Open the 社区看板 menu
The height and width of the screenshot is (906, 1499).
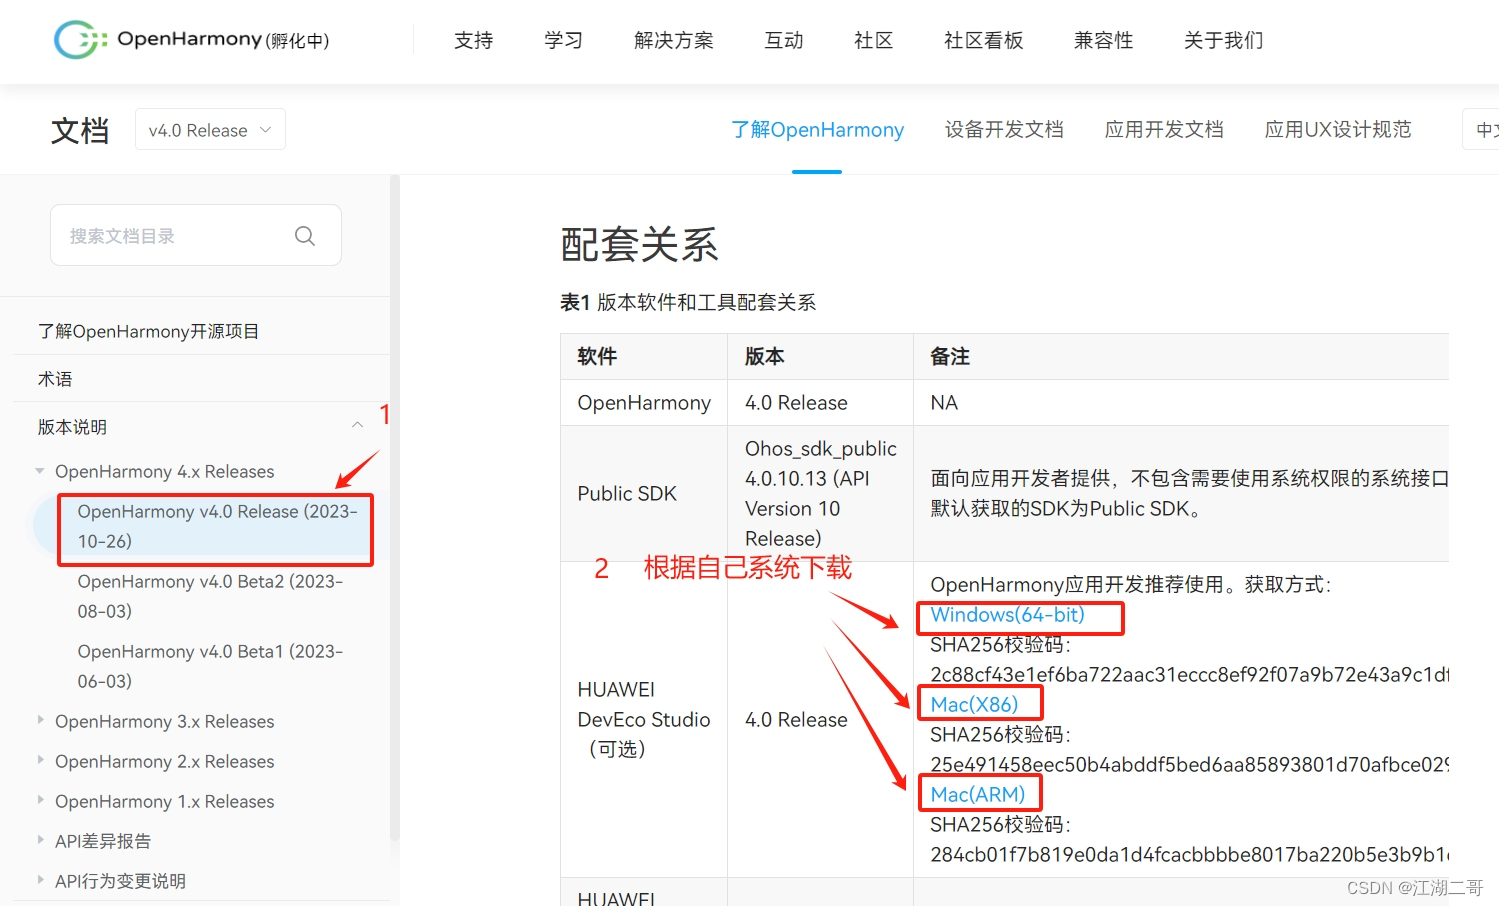pos(984,40)
